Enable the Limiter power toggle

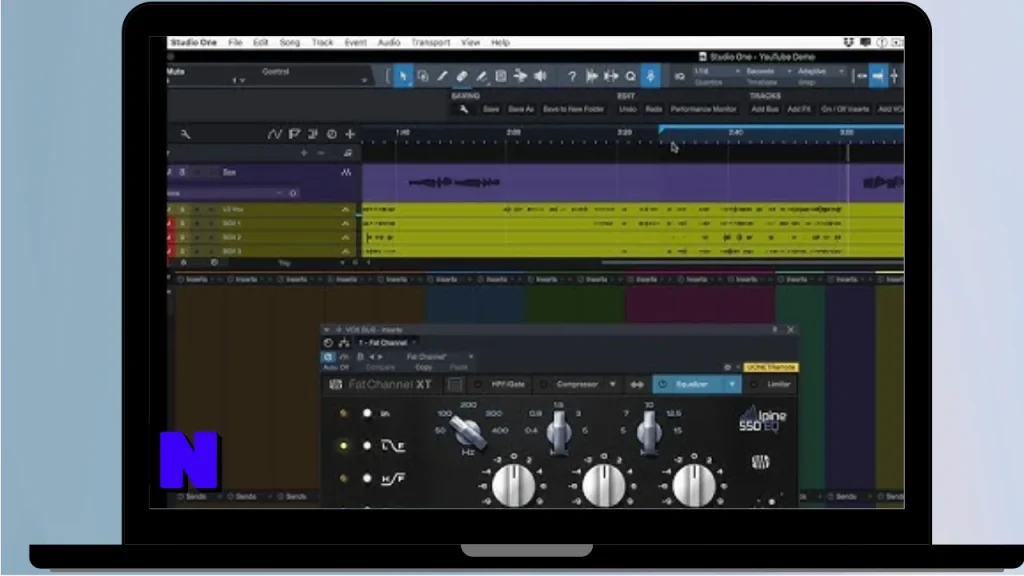pos(754,385)
